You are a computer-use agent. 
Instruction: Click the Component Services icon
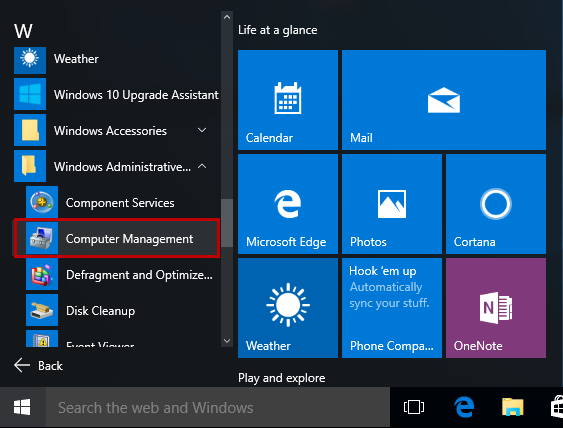(42, 202)
